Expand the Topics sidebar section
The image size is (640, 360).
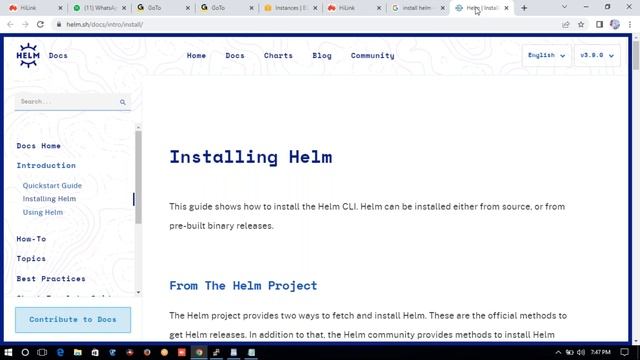[x=31, y=258]
